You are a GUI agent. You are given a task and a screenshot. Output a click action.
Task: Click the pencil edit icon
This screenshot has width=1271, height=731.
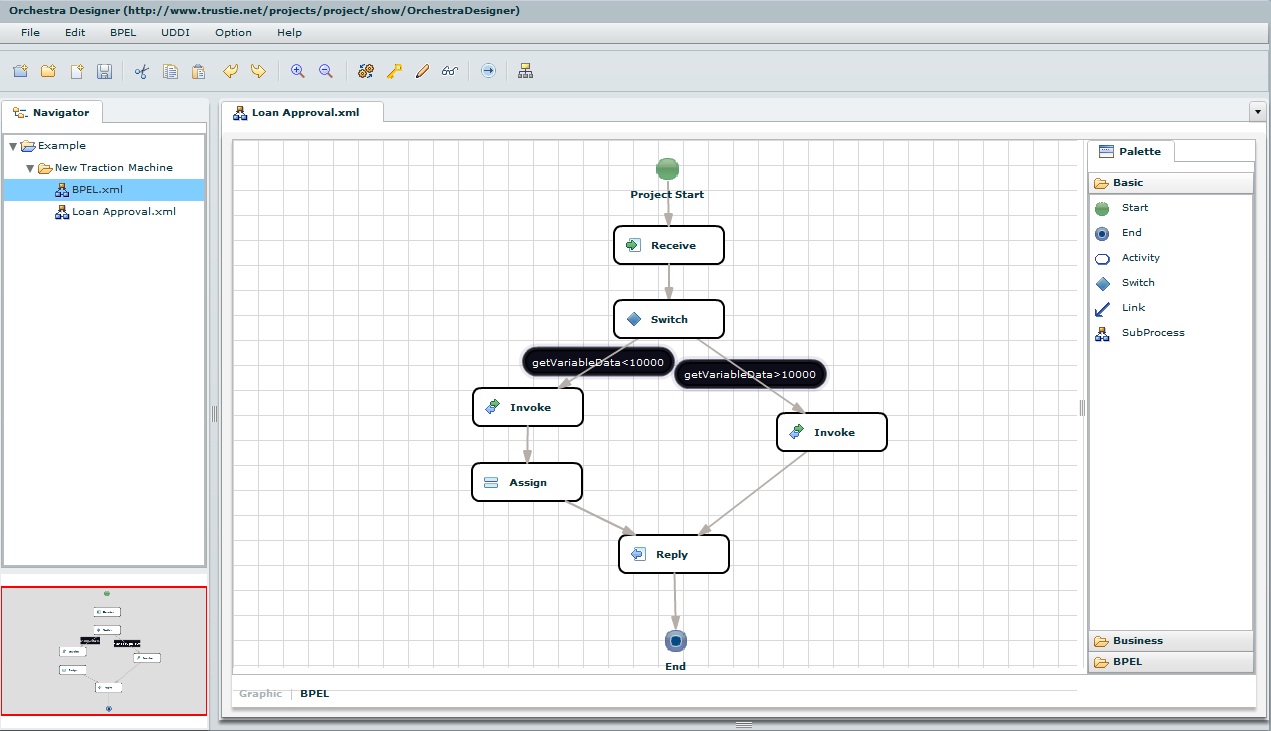pyautogui.click(x=421, y=71)
